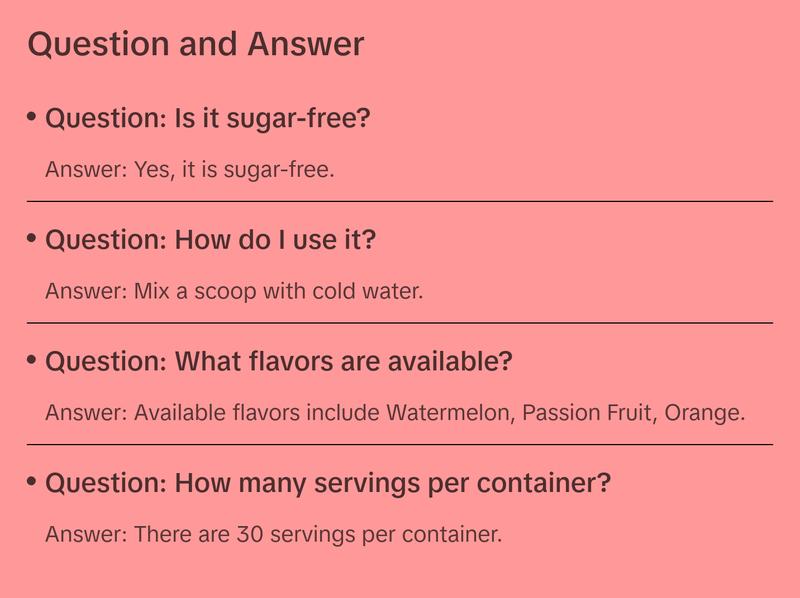Select the "Is it sugar-free?" question

coord(208,119)
